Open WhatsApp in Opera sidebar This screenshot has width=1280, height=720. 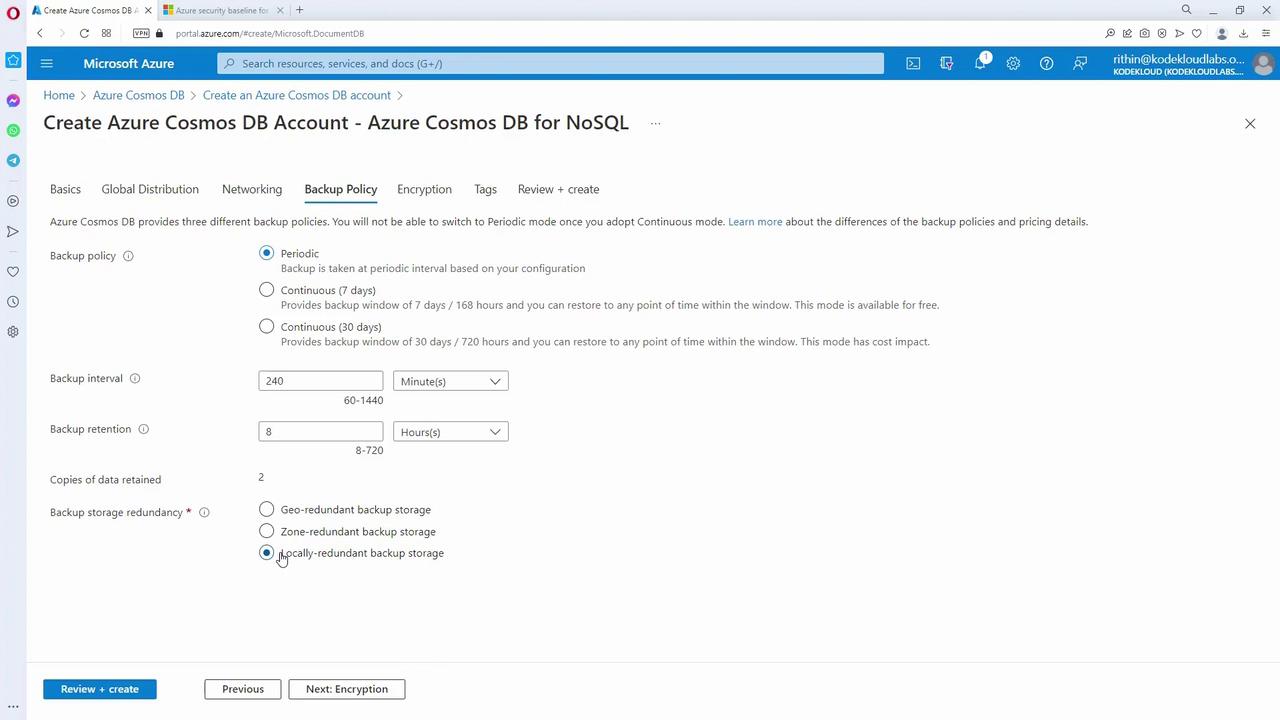pyautogui.click(x=13, y=131)
